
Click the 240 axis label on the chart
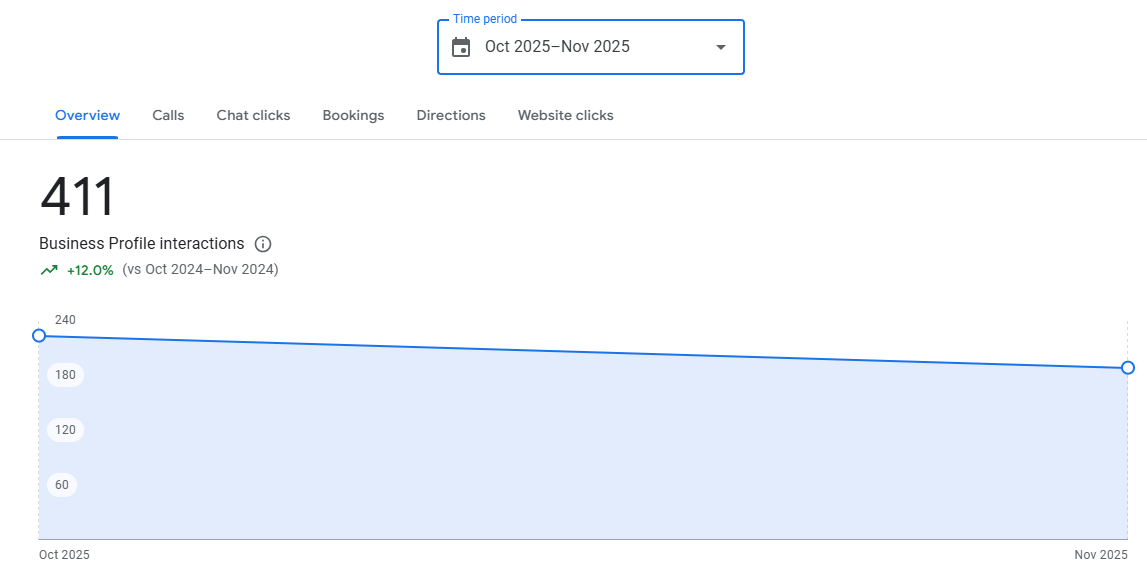(65, 319)
